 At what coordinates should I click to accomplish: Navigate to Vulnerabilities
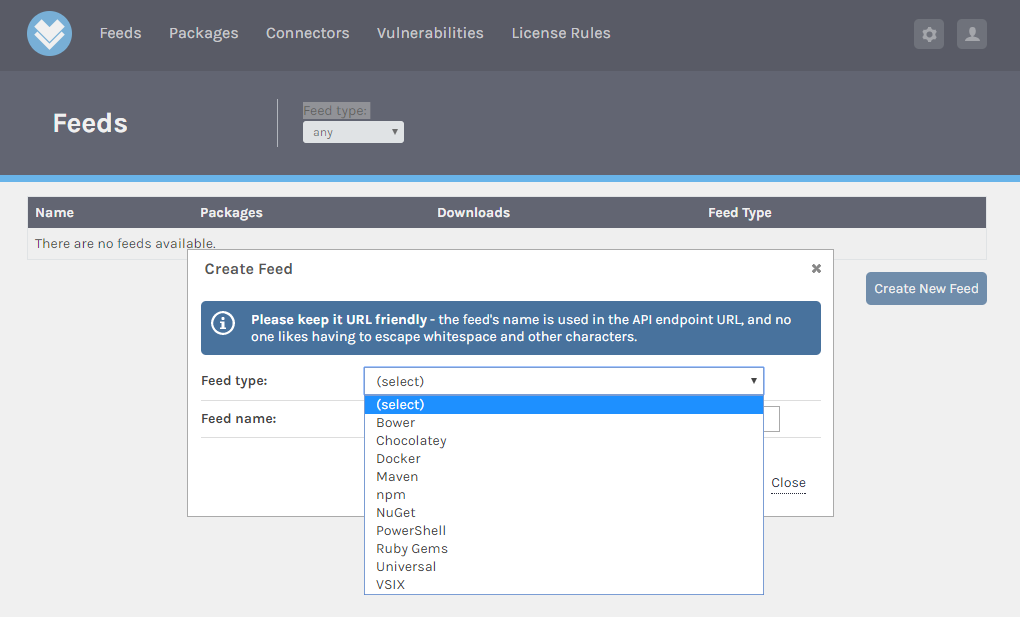430,33
